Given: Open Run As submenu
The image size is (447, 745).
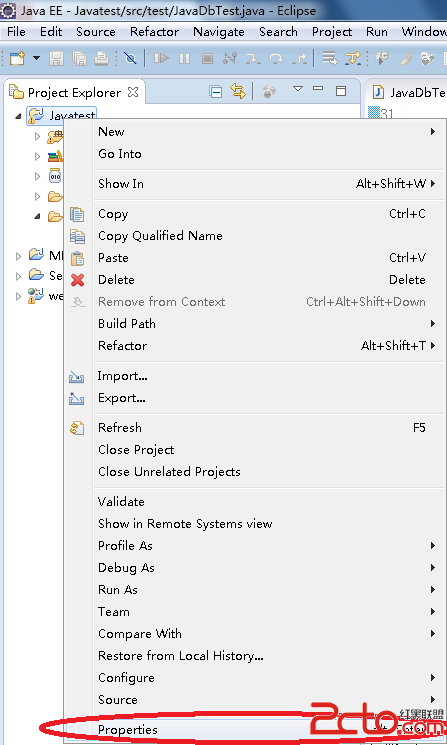Looking at the screenshot, I should (x=254, y=590).
